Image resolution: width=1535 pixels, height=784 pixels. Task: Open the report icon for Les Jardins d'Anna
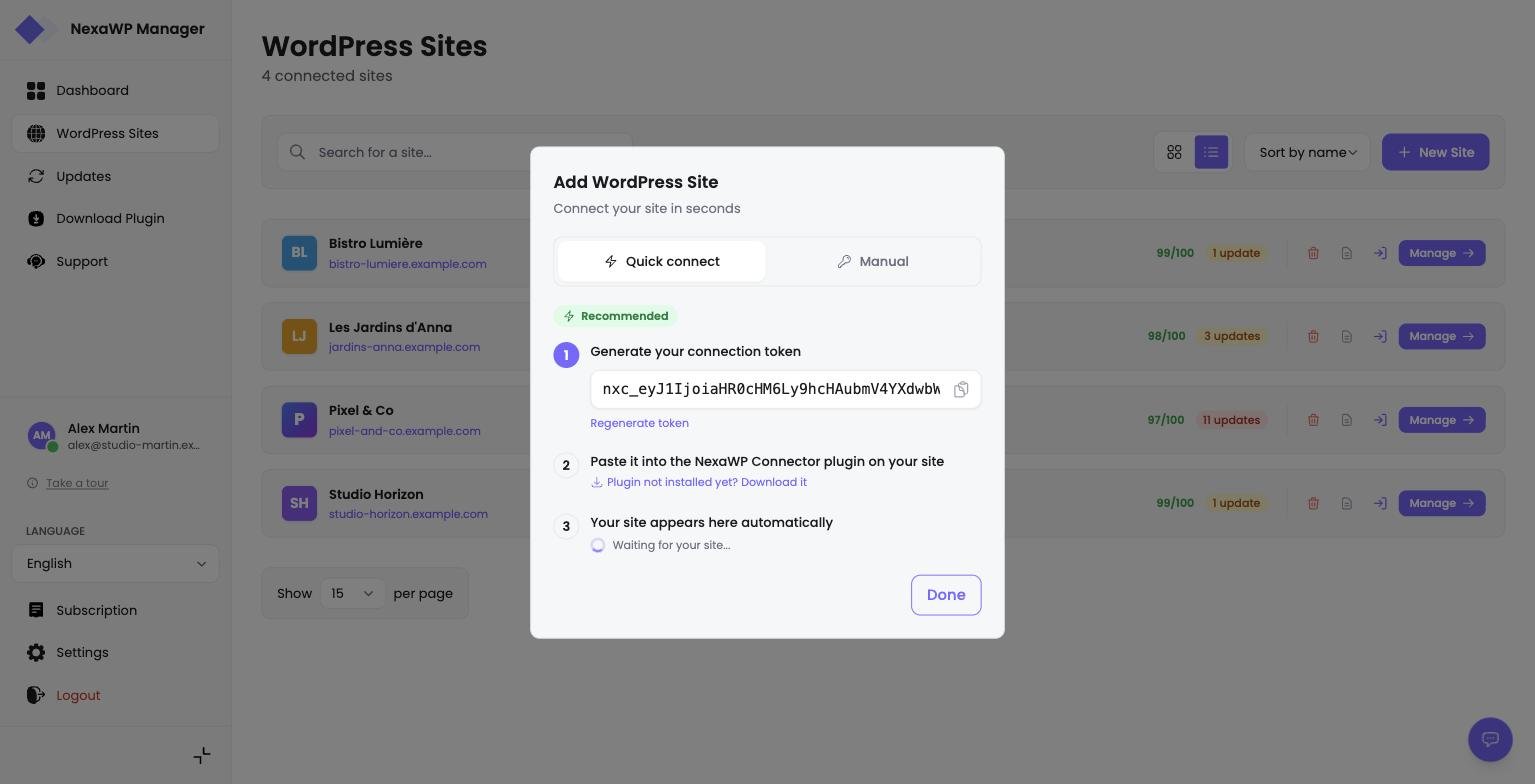pyautogui.click(x=1347, y=336)
